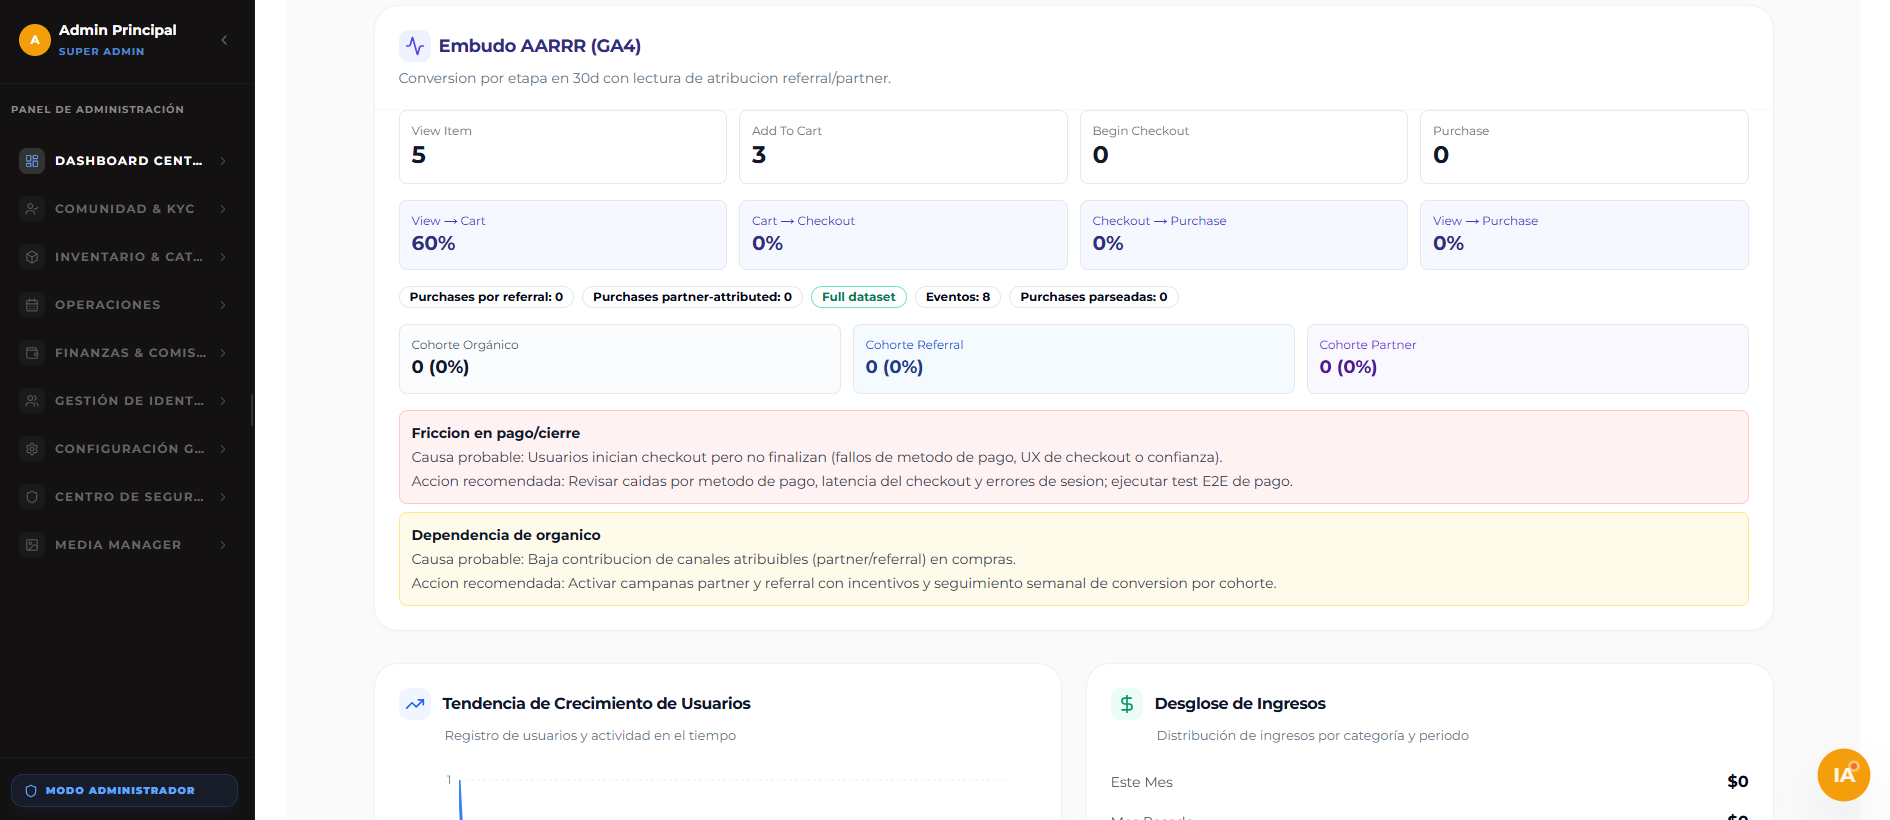Click the Dependencia de organico alert

(x=1074, y=559)
